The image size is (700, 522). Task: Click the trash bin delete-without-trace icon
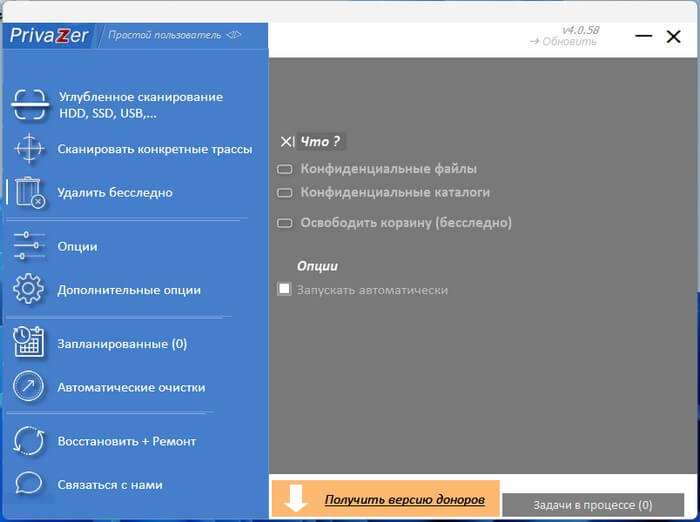coord(30,192)
